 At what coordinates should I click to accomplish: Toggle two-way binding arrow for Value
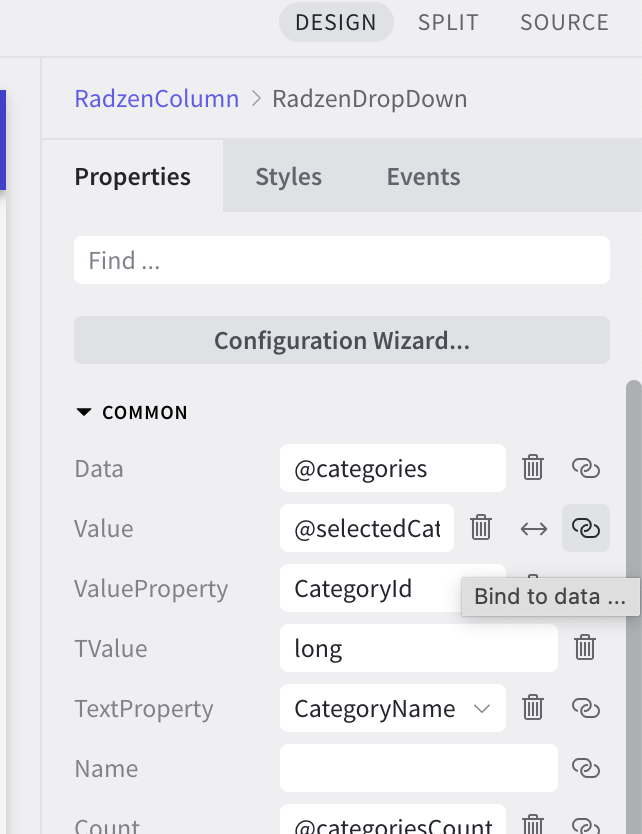coord(534,528)
